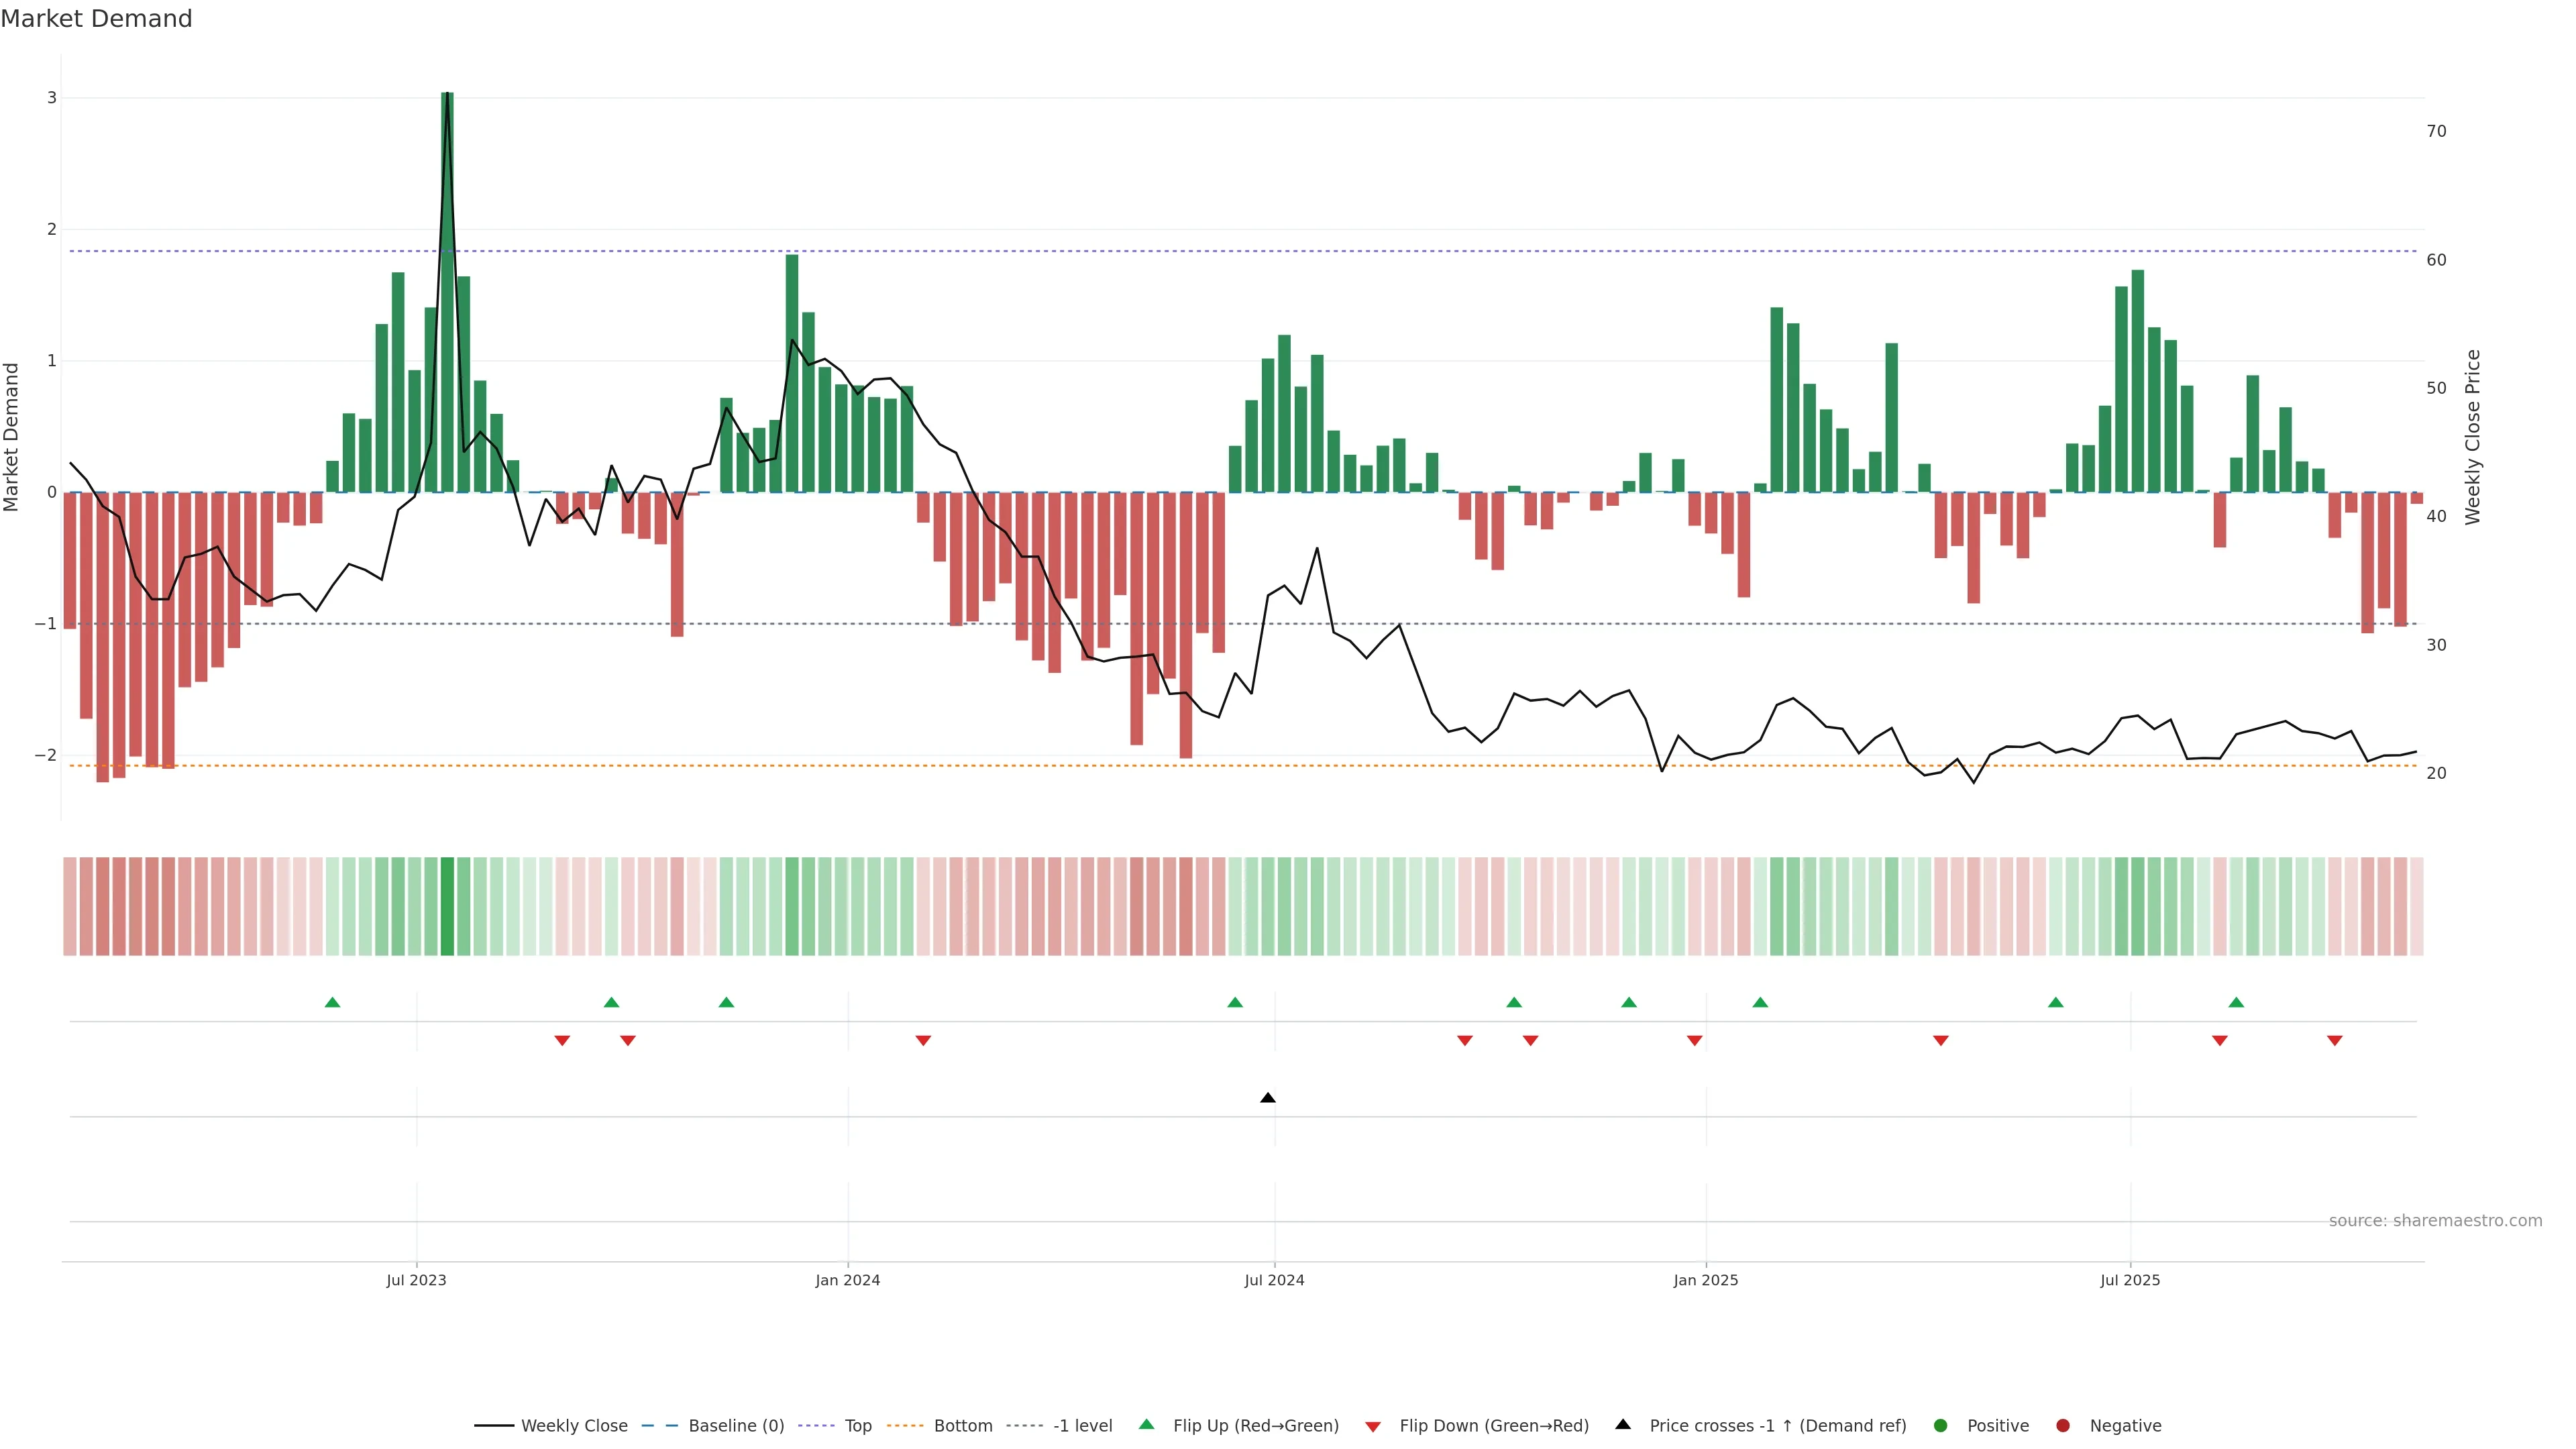Click the Market Demand chart title

(x=96, y=18)
